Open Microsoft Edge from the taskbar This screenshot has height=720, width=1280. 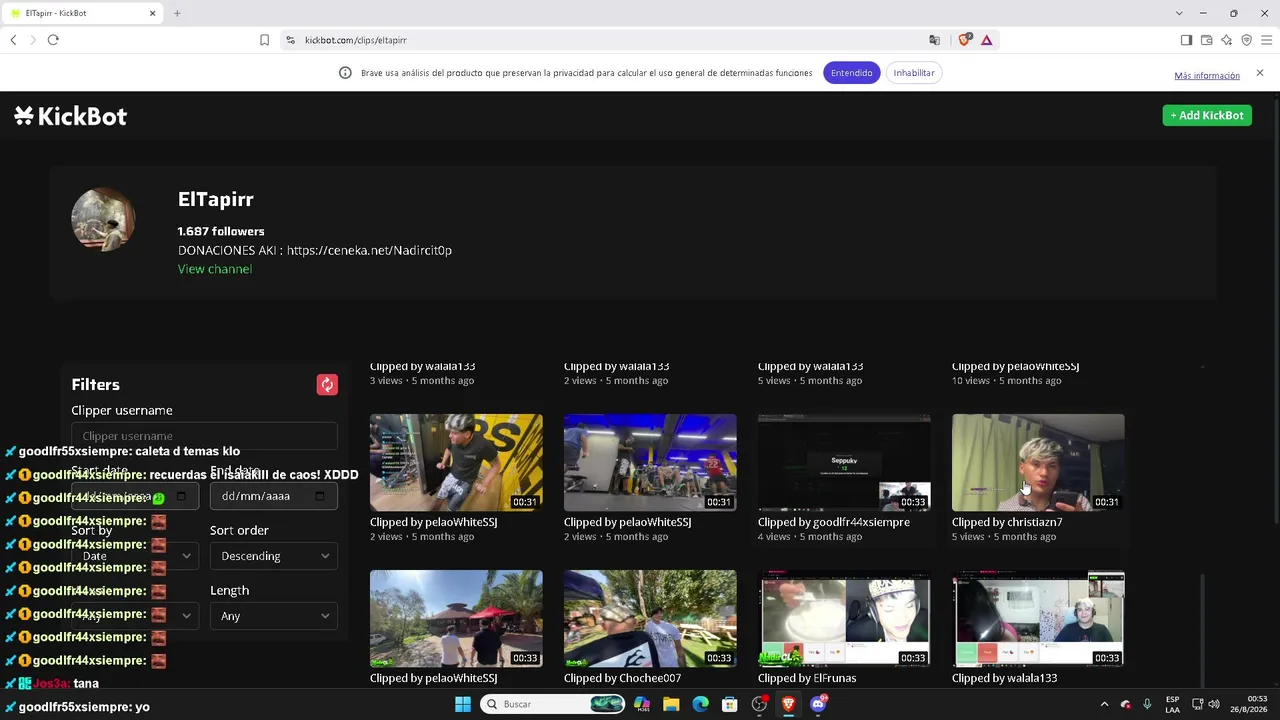(700, 704)
